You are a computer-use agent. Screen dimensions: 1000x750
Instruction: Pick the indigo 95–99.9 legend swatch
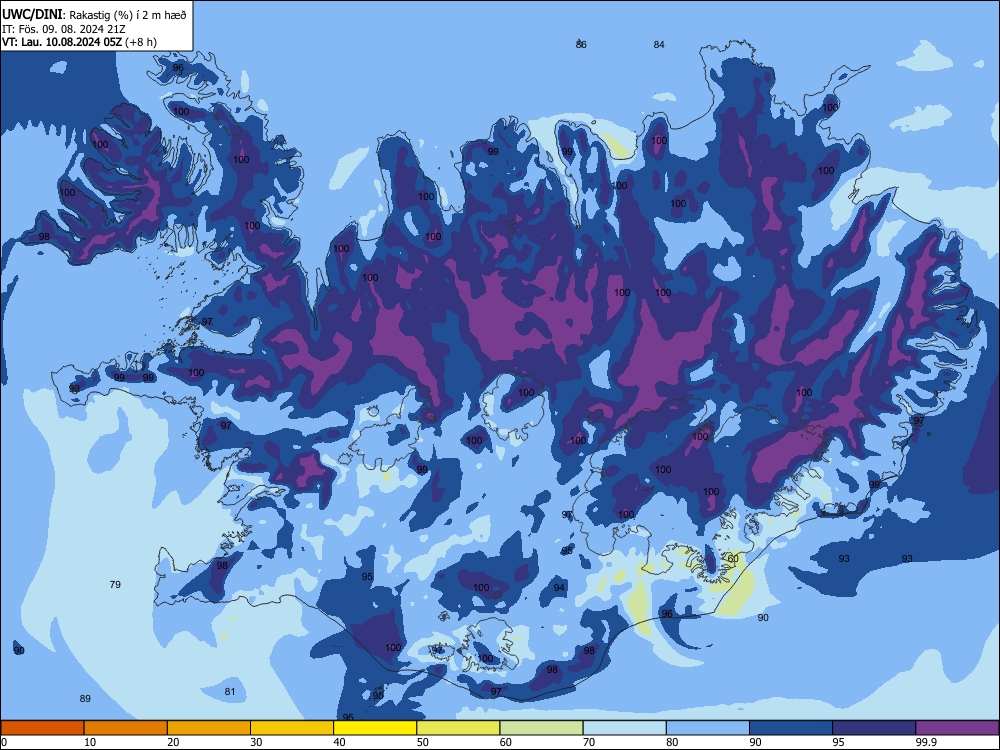click(874, 728)
